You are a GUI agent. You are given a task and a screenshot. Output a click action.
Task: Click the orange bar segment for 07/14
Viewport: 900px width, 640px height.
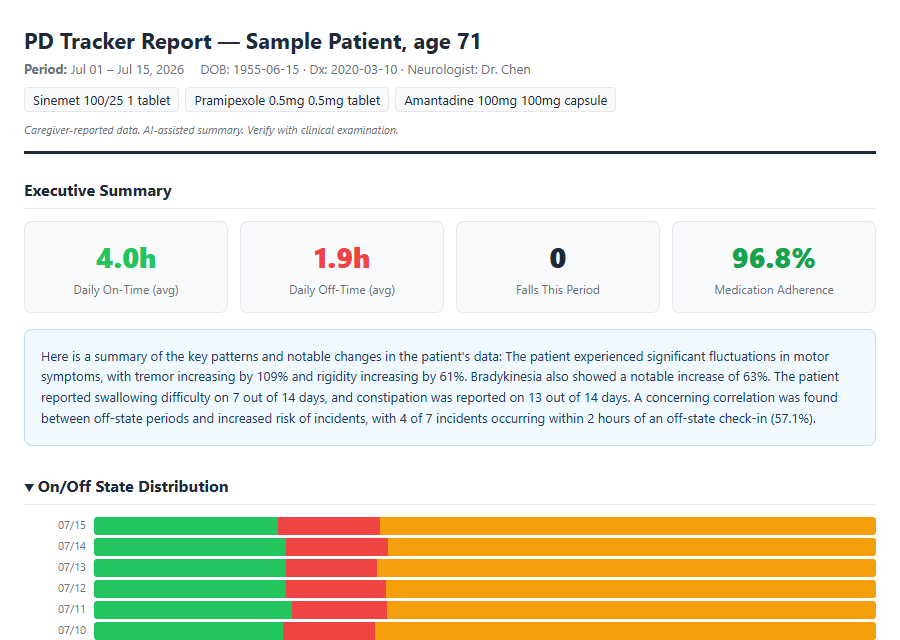(632, 547)
